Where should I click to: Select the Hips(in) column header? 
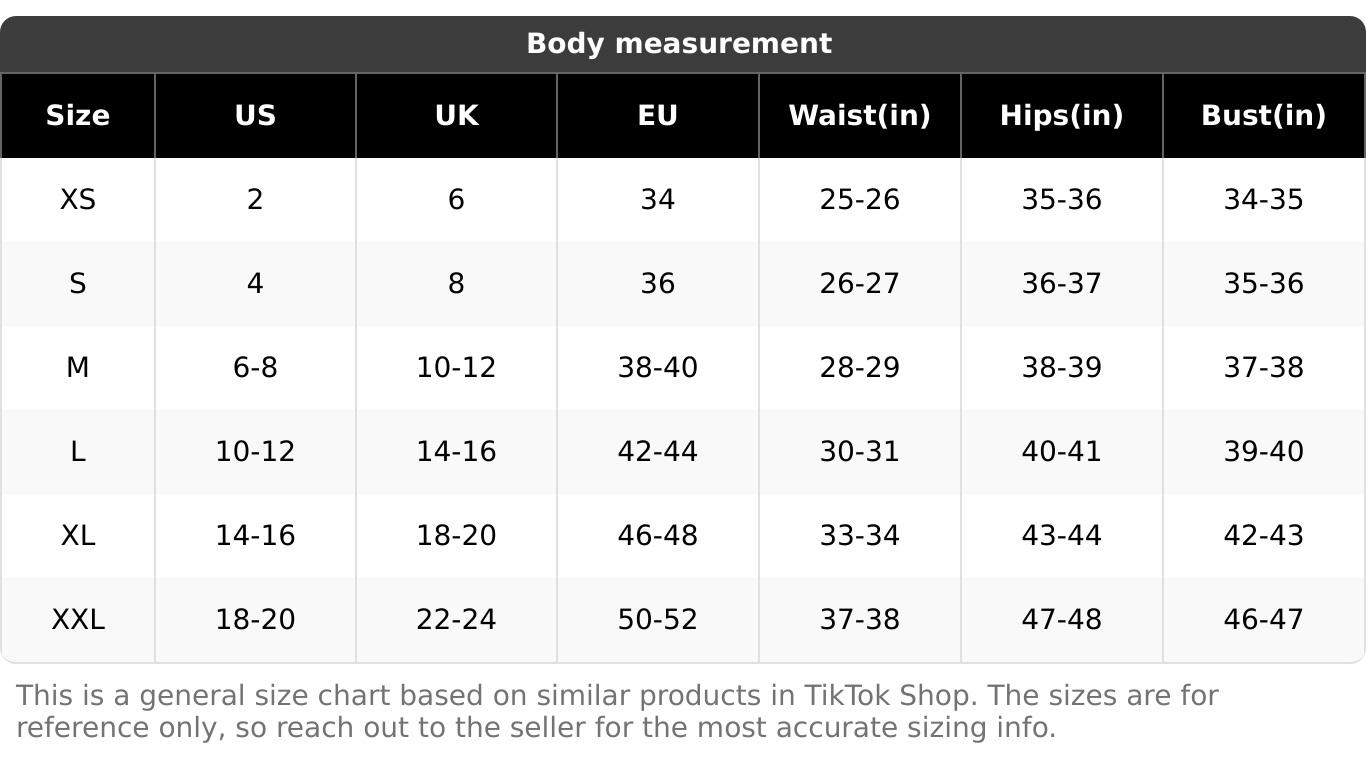1061,116
